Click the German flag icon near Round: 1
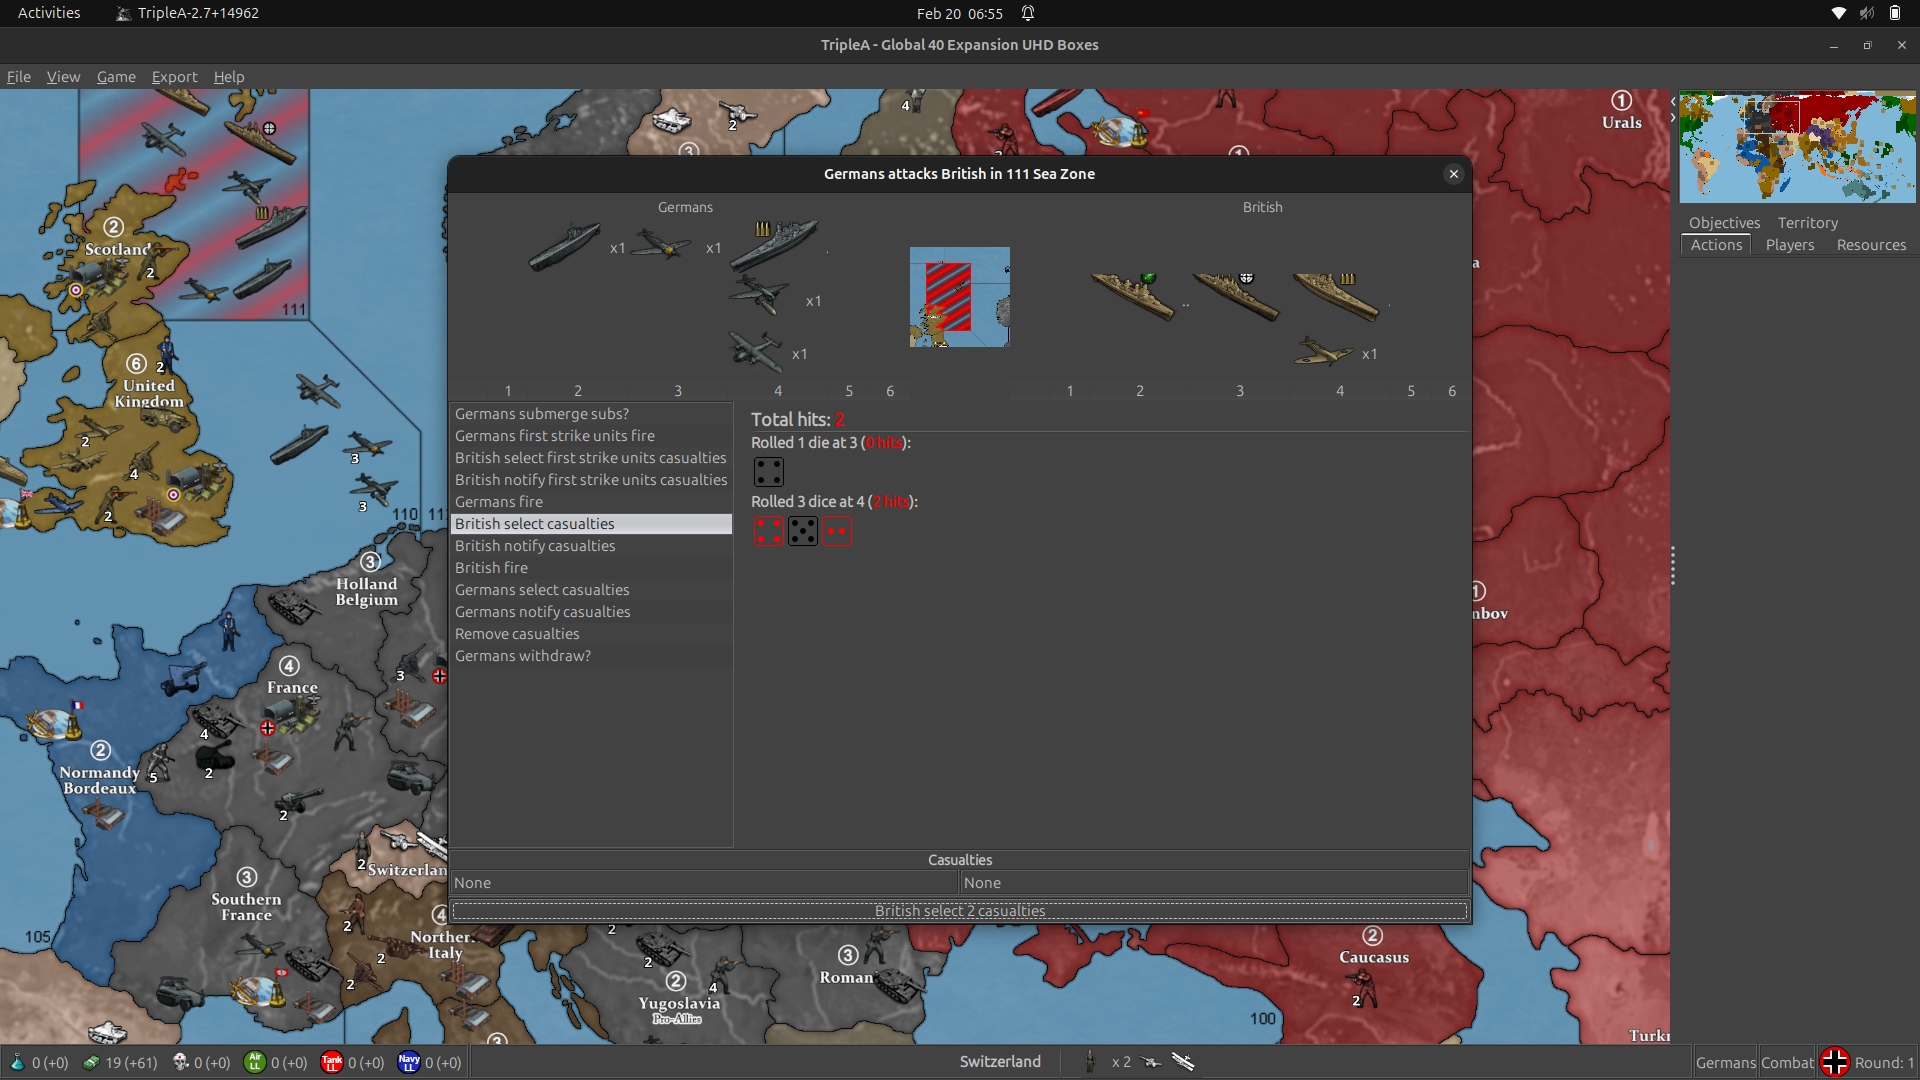The image size is (1920, 1080). click(1836, 1062)
